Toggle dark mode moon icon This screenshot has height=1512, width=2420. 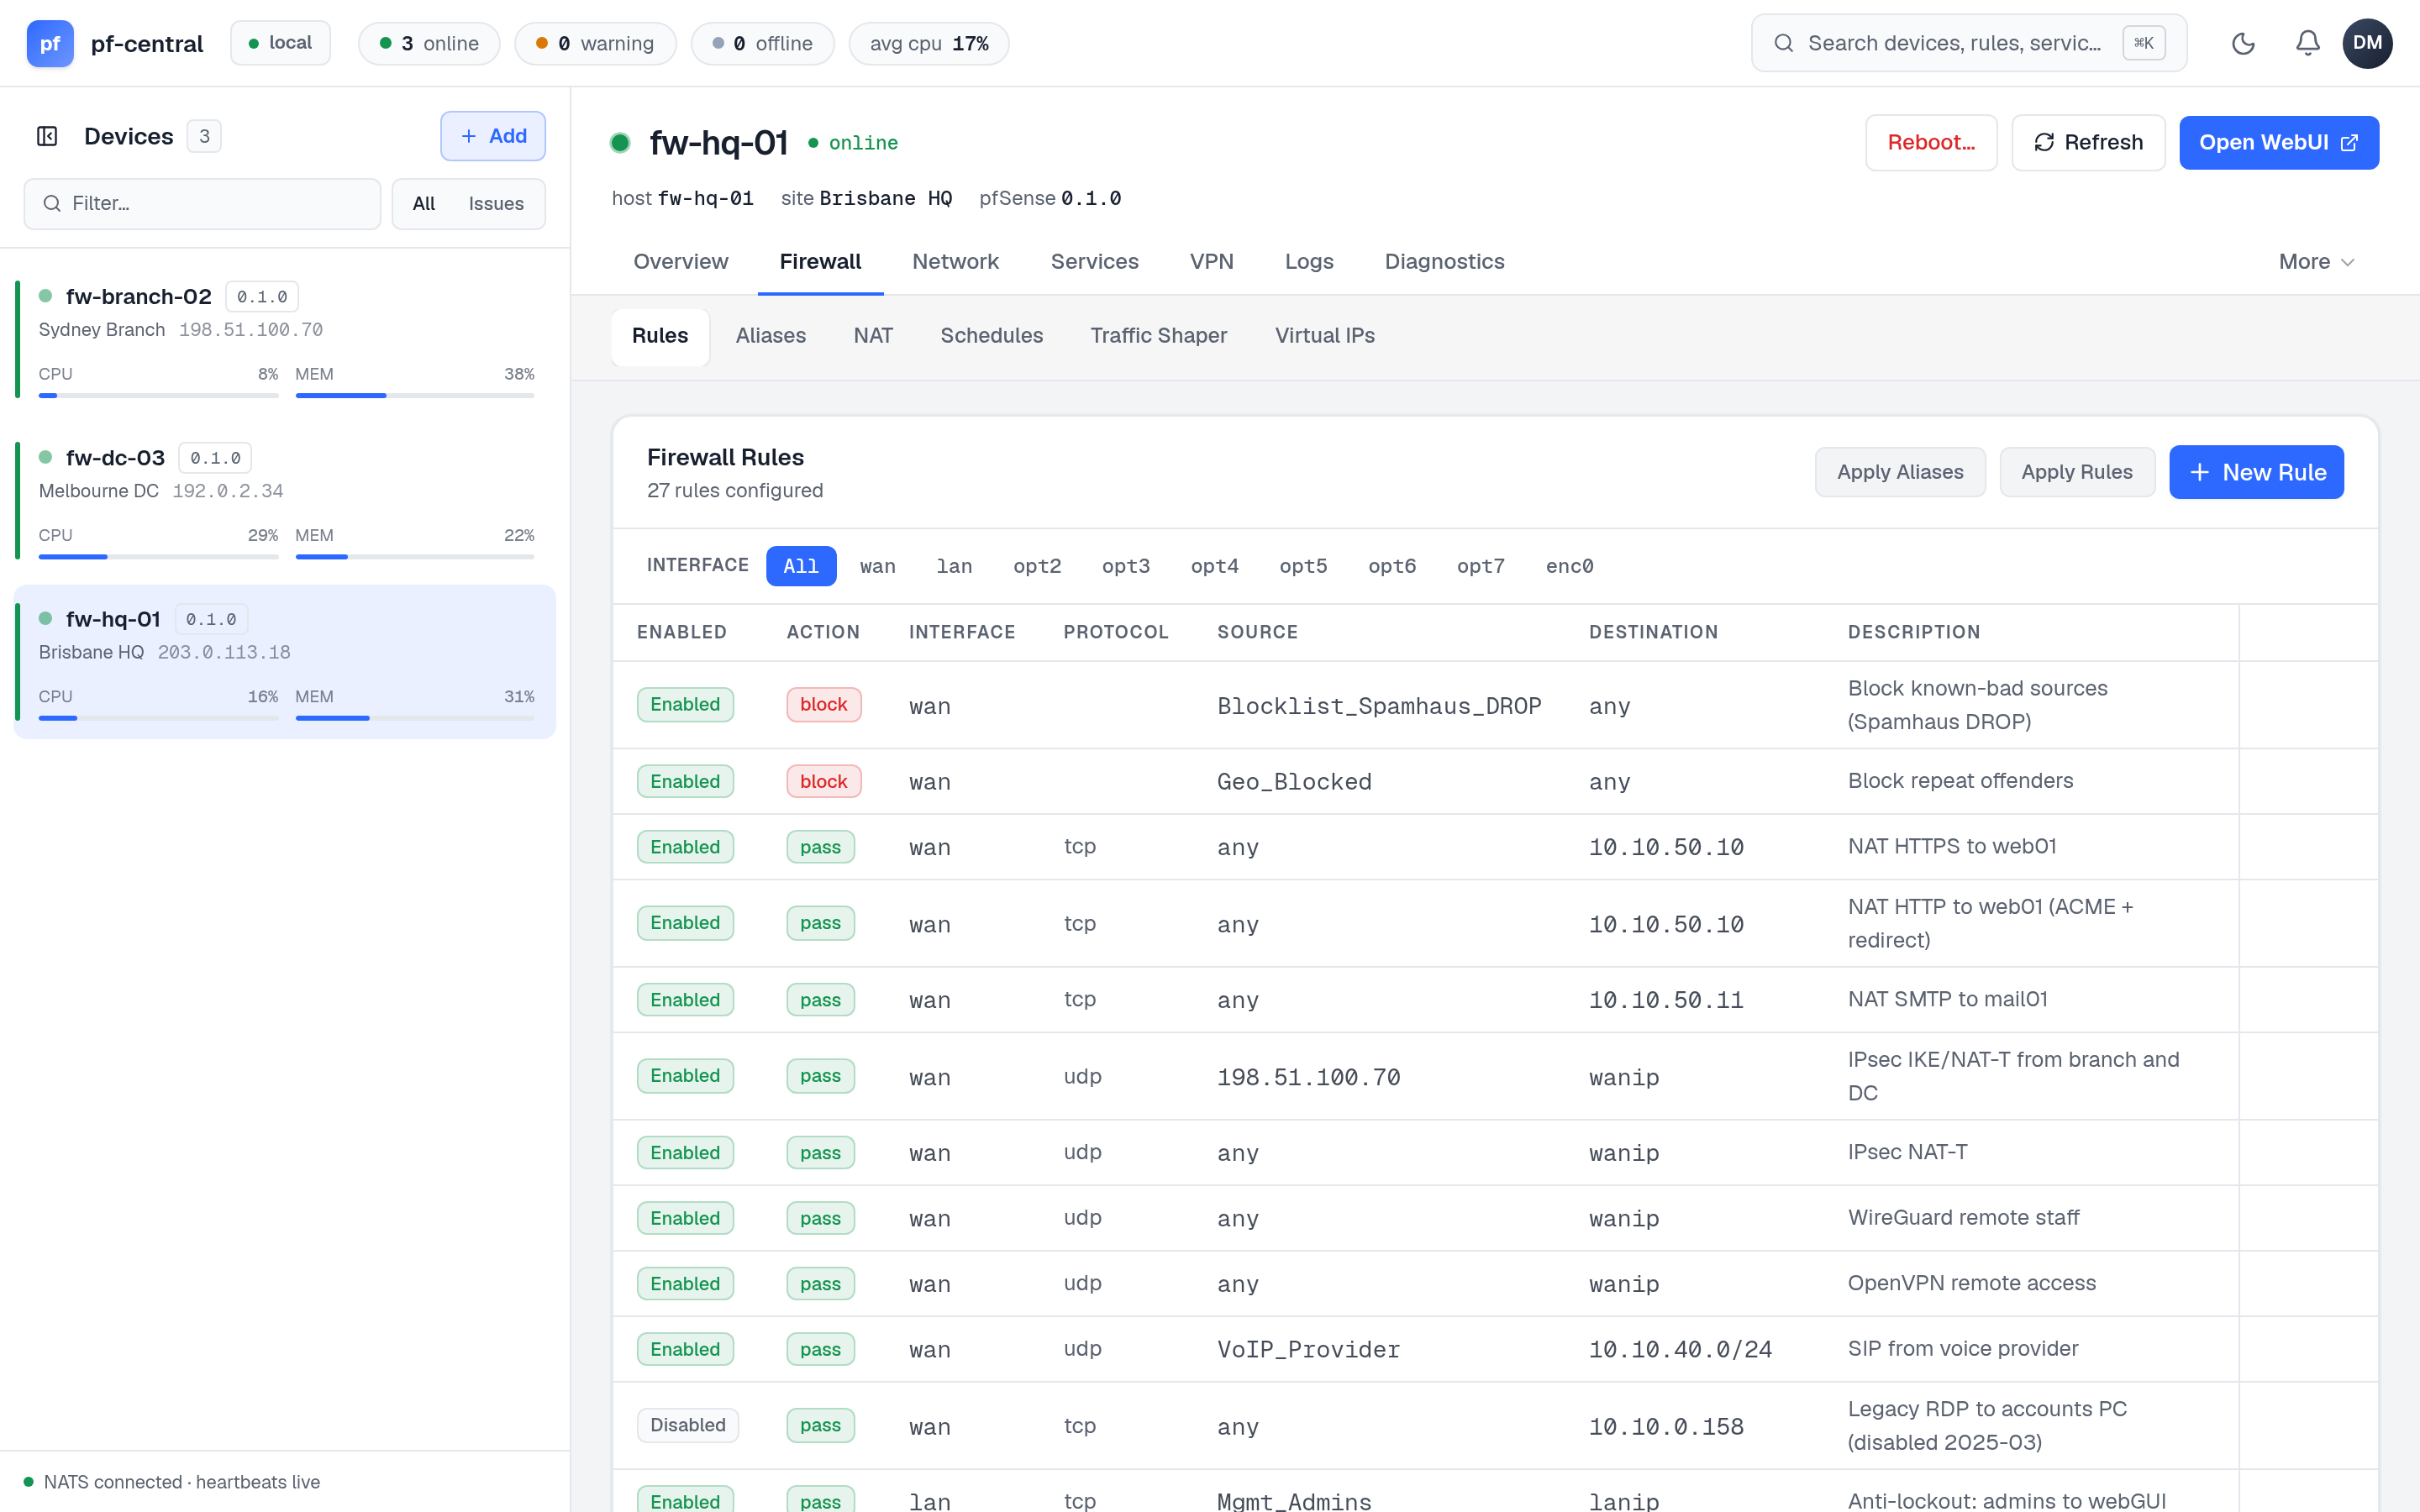pos(2243,43)
